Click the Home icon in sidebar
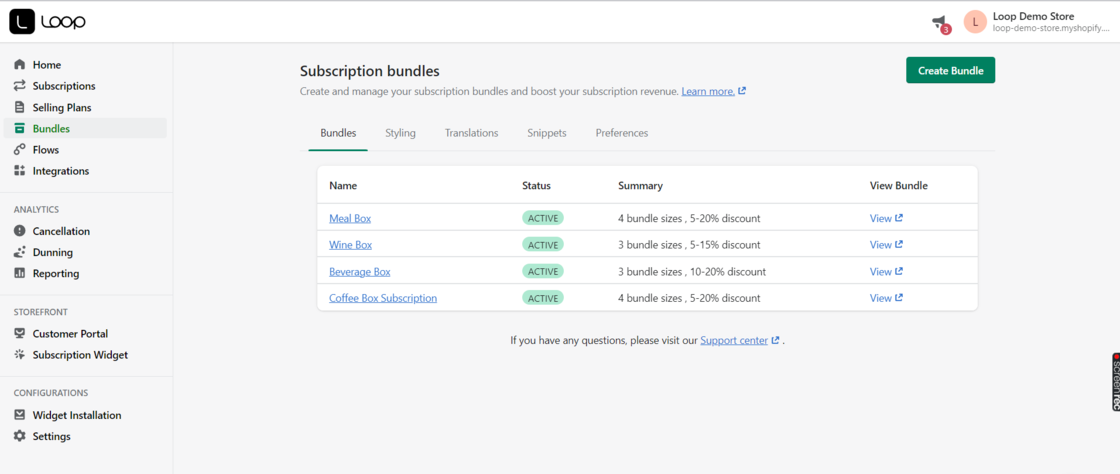Screen dimensions: 1120x474 [x=20, y=65]
